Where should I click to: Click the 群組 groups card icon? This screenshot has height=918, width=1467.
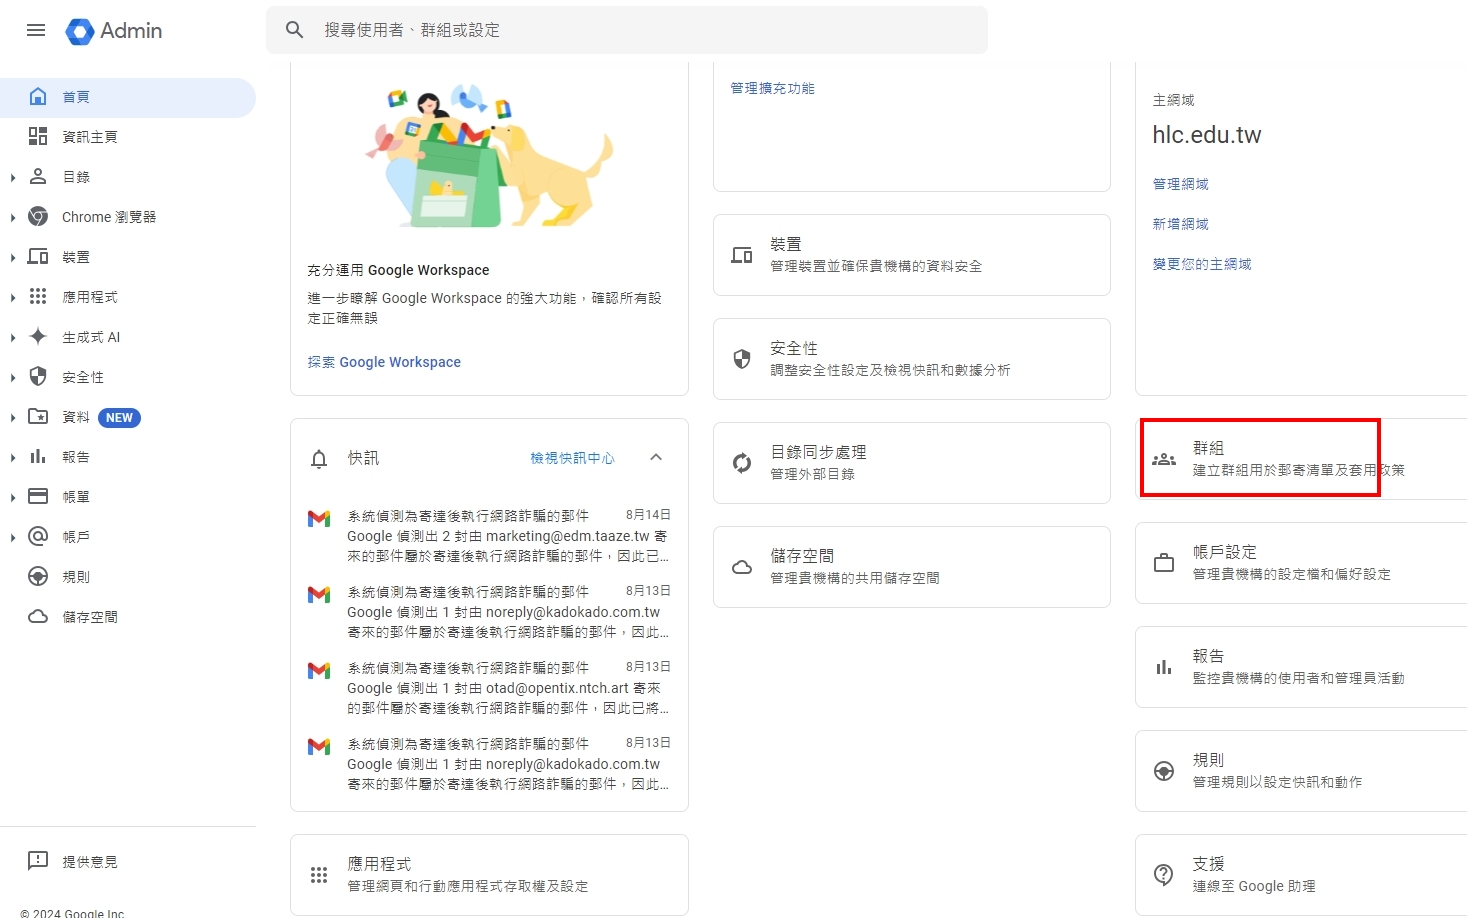(x=1164, y=459)
